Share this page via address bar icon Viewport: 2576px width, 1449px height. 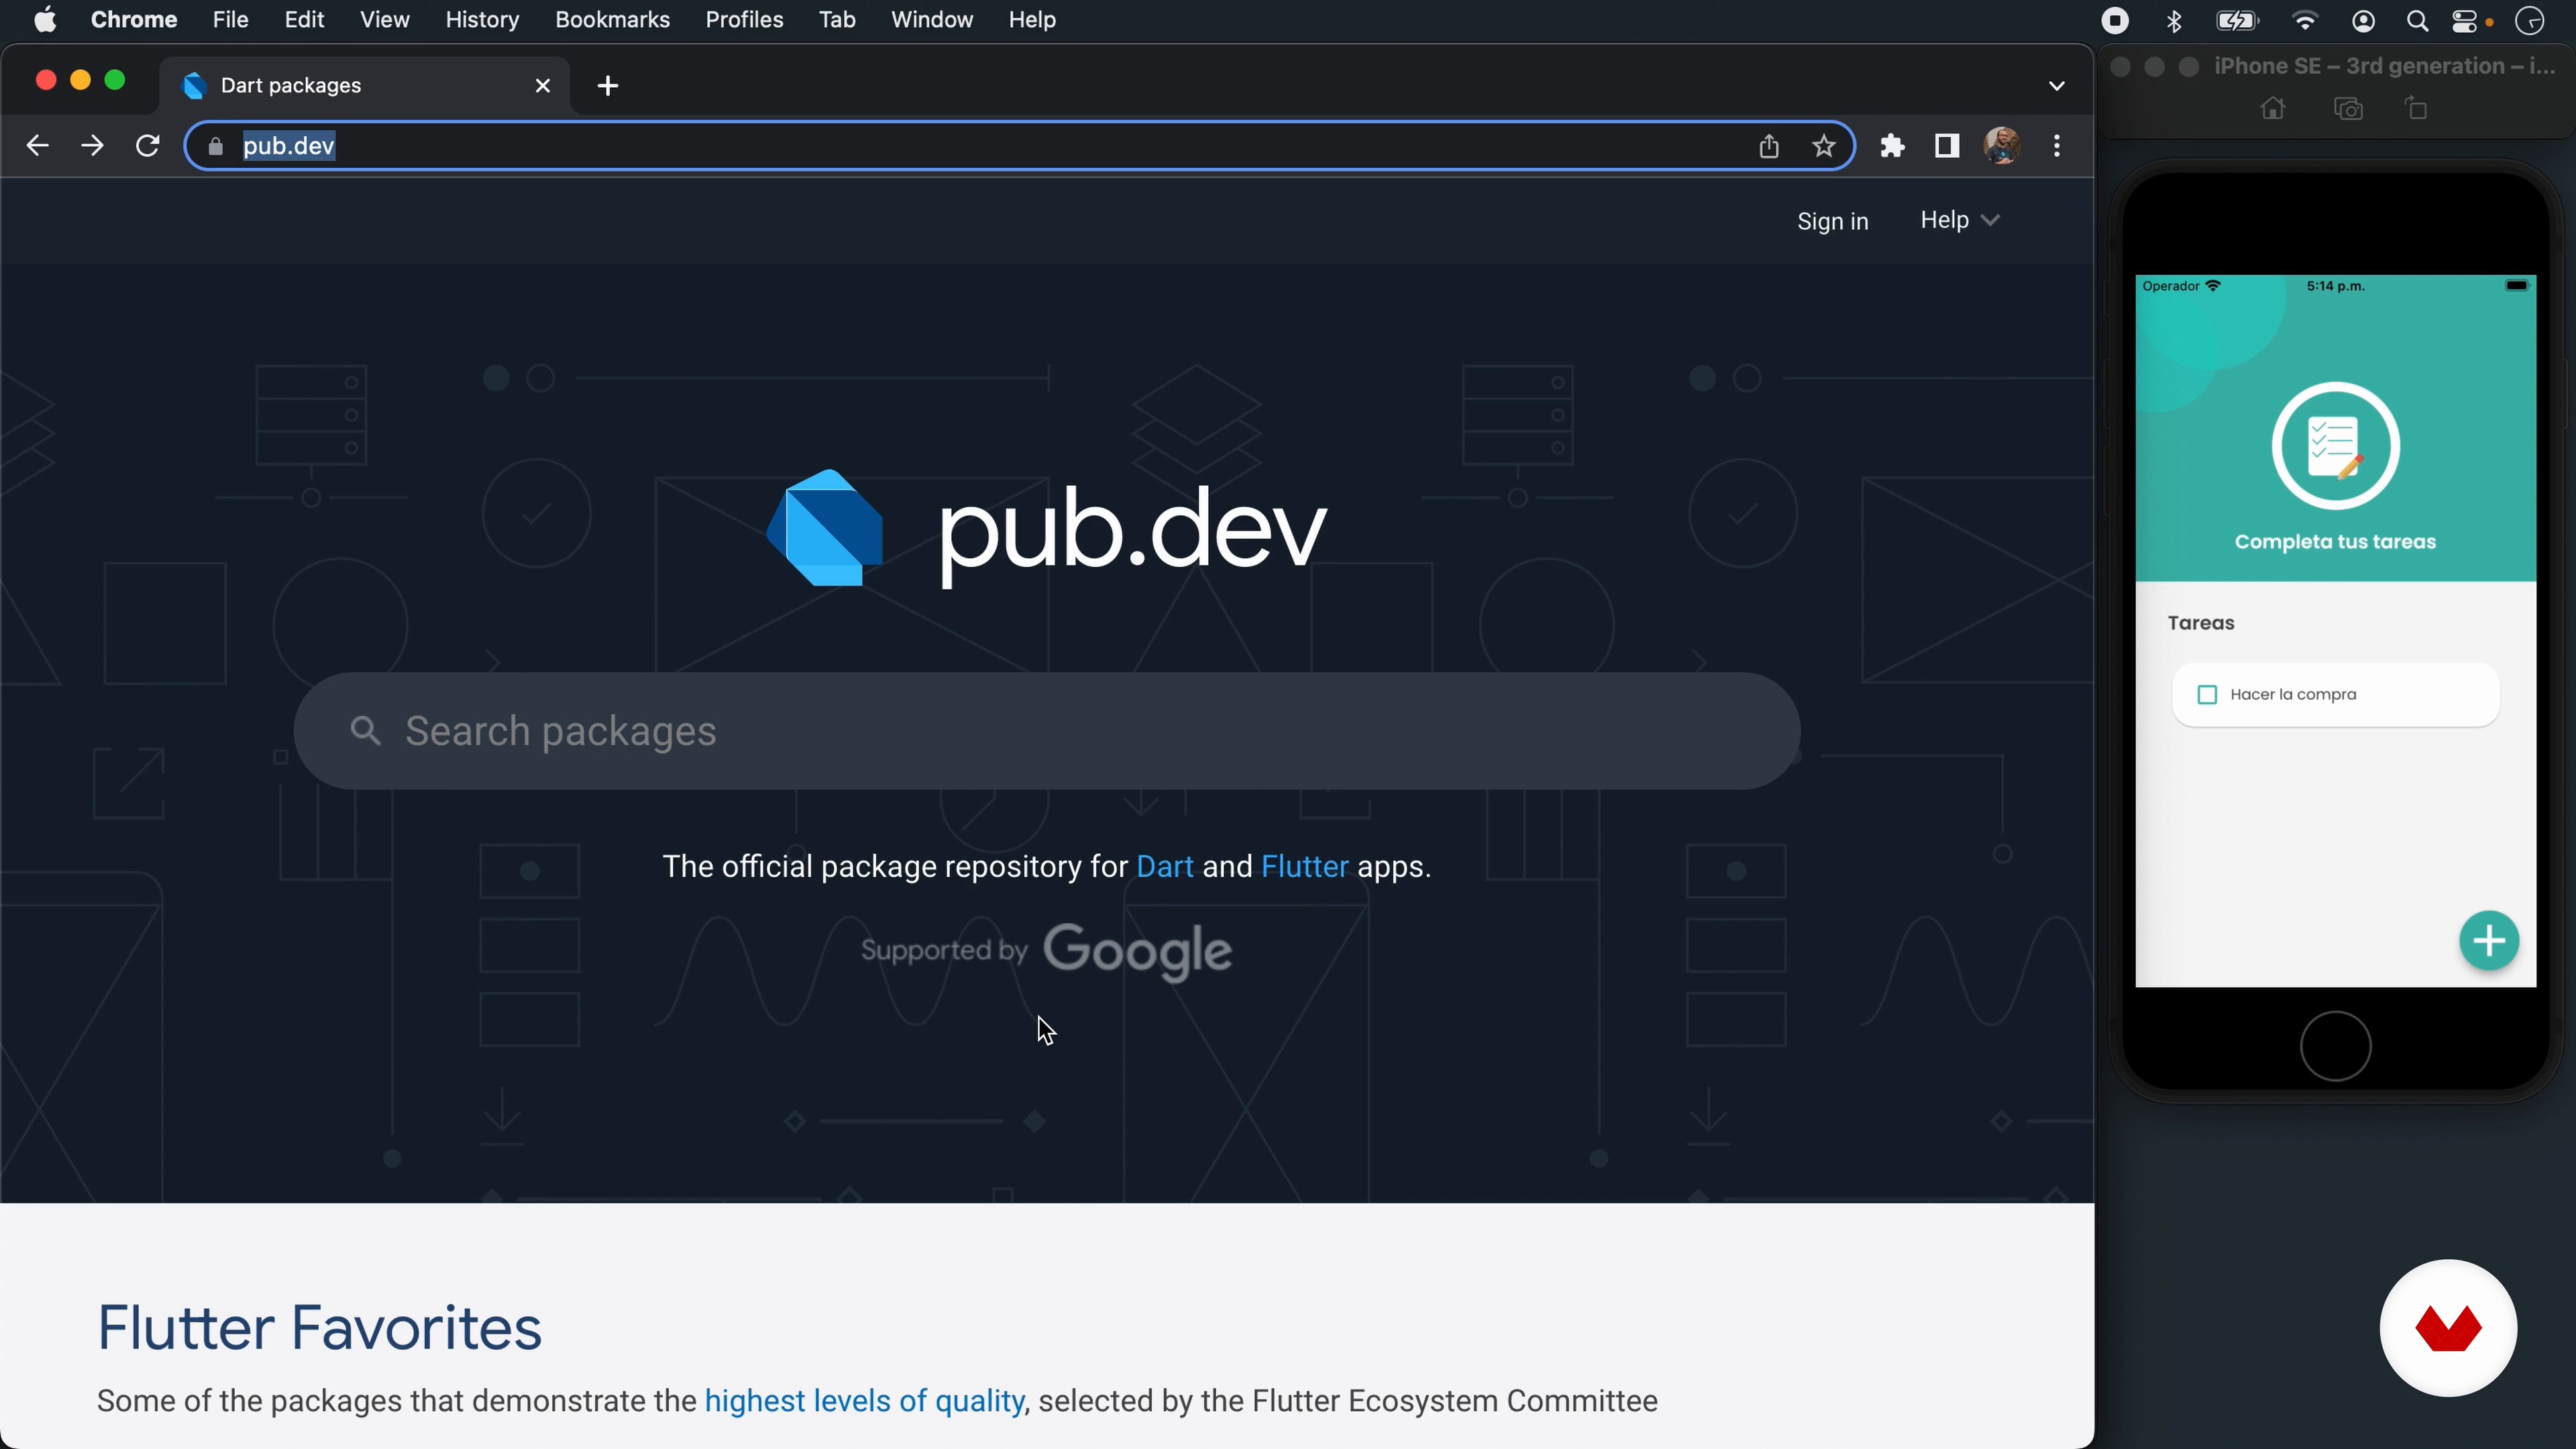coord(1769,146)
